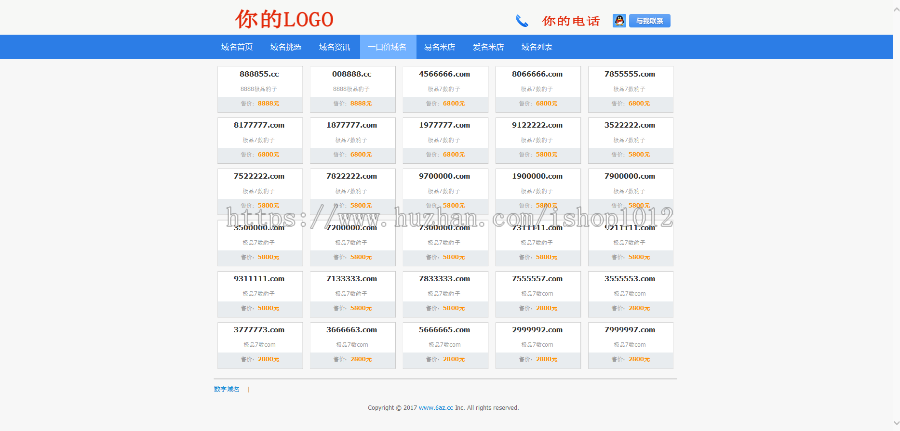This screenshot has height=431, width=900.
Task: Select the 7133333.com domain name
Action: [x=352, y=278]
